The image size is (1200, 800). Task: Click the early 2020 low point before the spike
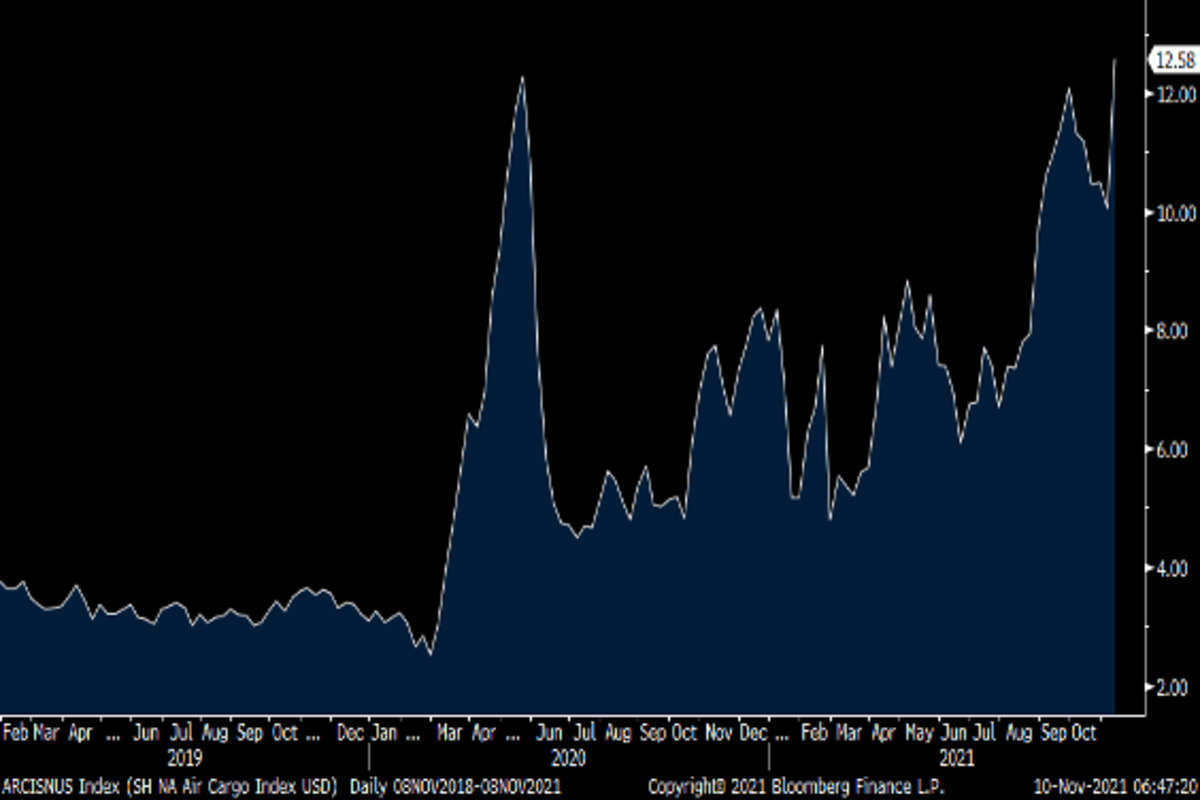click(430, 654)
